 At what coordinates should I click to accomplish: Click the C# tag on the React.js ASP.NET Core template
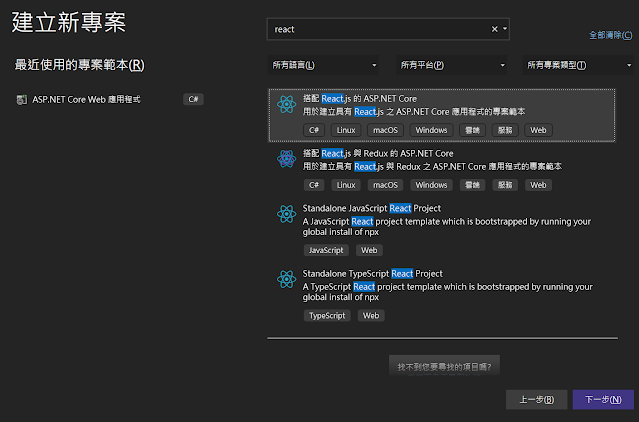[x=314, y=130]
